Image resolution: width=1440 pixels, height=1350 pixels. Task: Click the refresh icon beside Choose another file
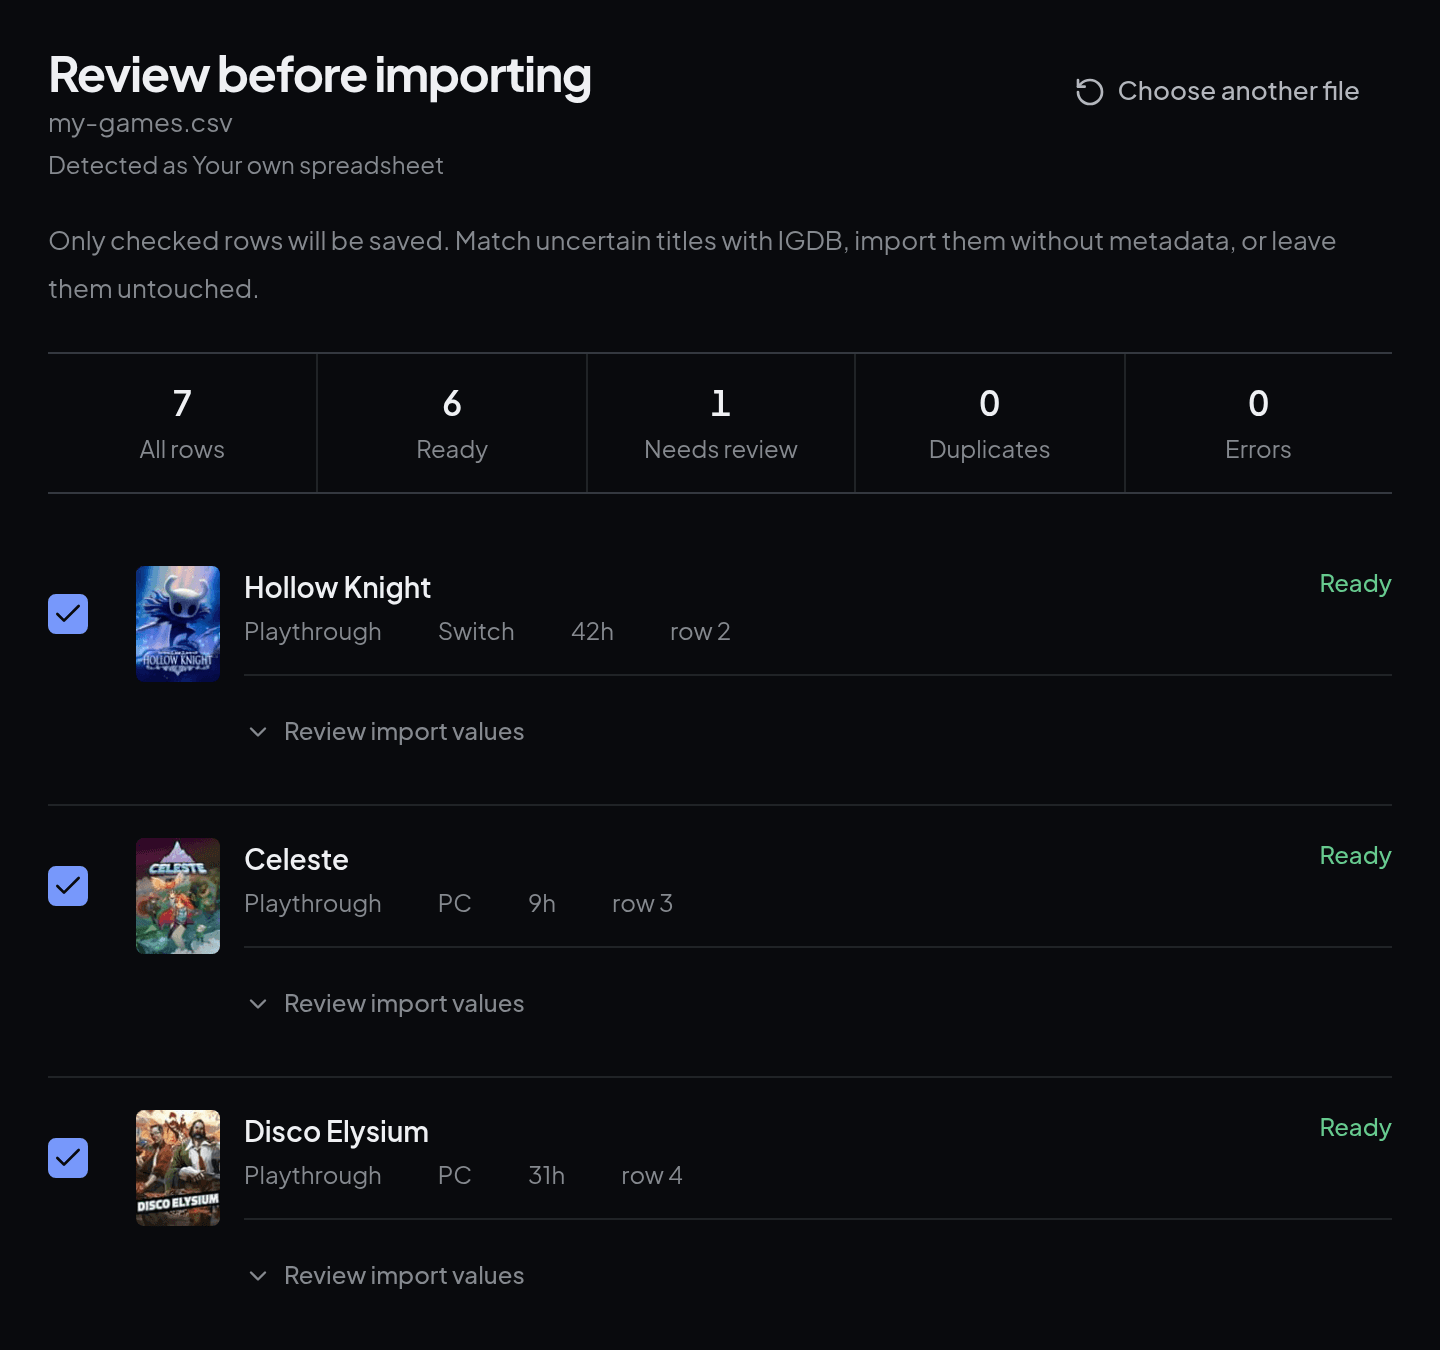point(1089,92)
